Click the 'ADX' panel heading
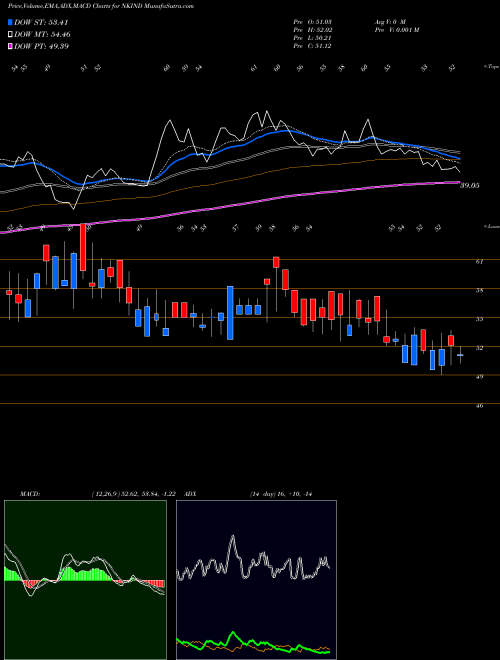This screenshot has width=500, height=660. [x=191, y=494]
